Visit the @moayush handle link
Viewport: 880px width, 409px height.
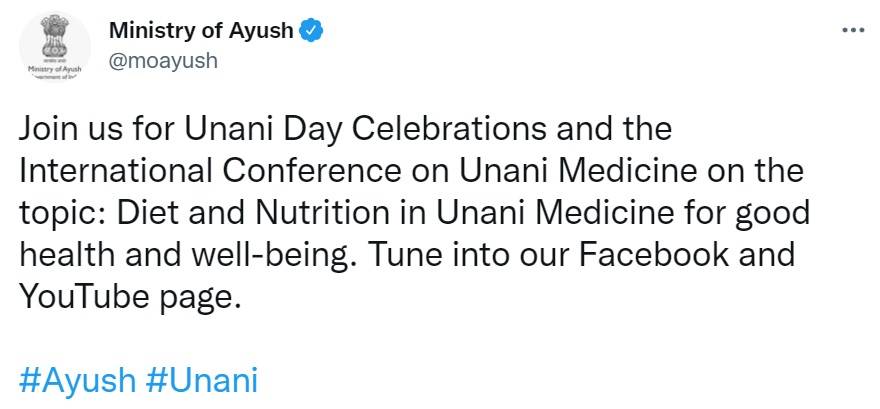tap(163, 59)
